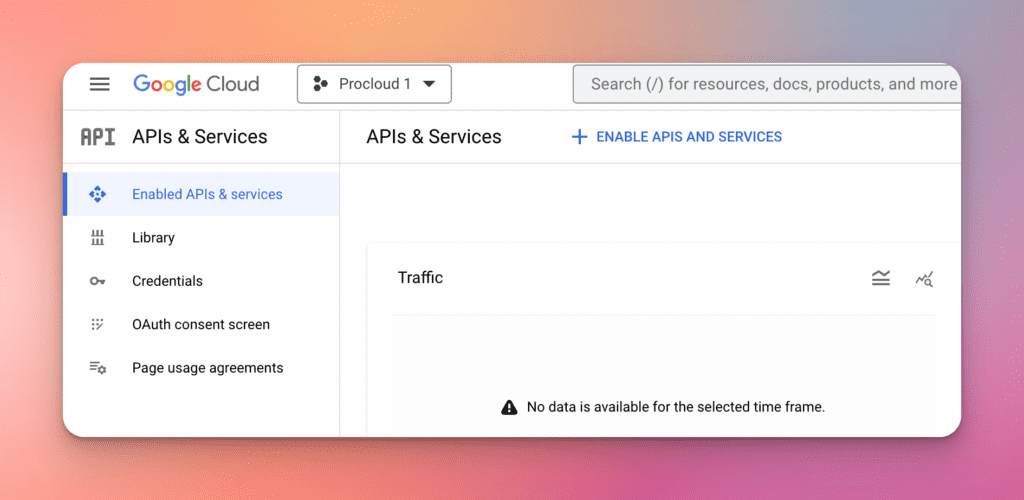This screenshot has height=500, width=1024.
Task: Select Library in the sidebar menu
Action: pos(153,238)
